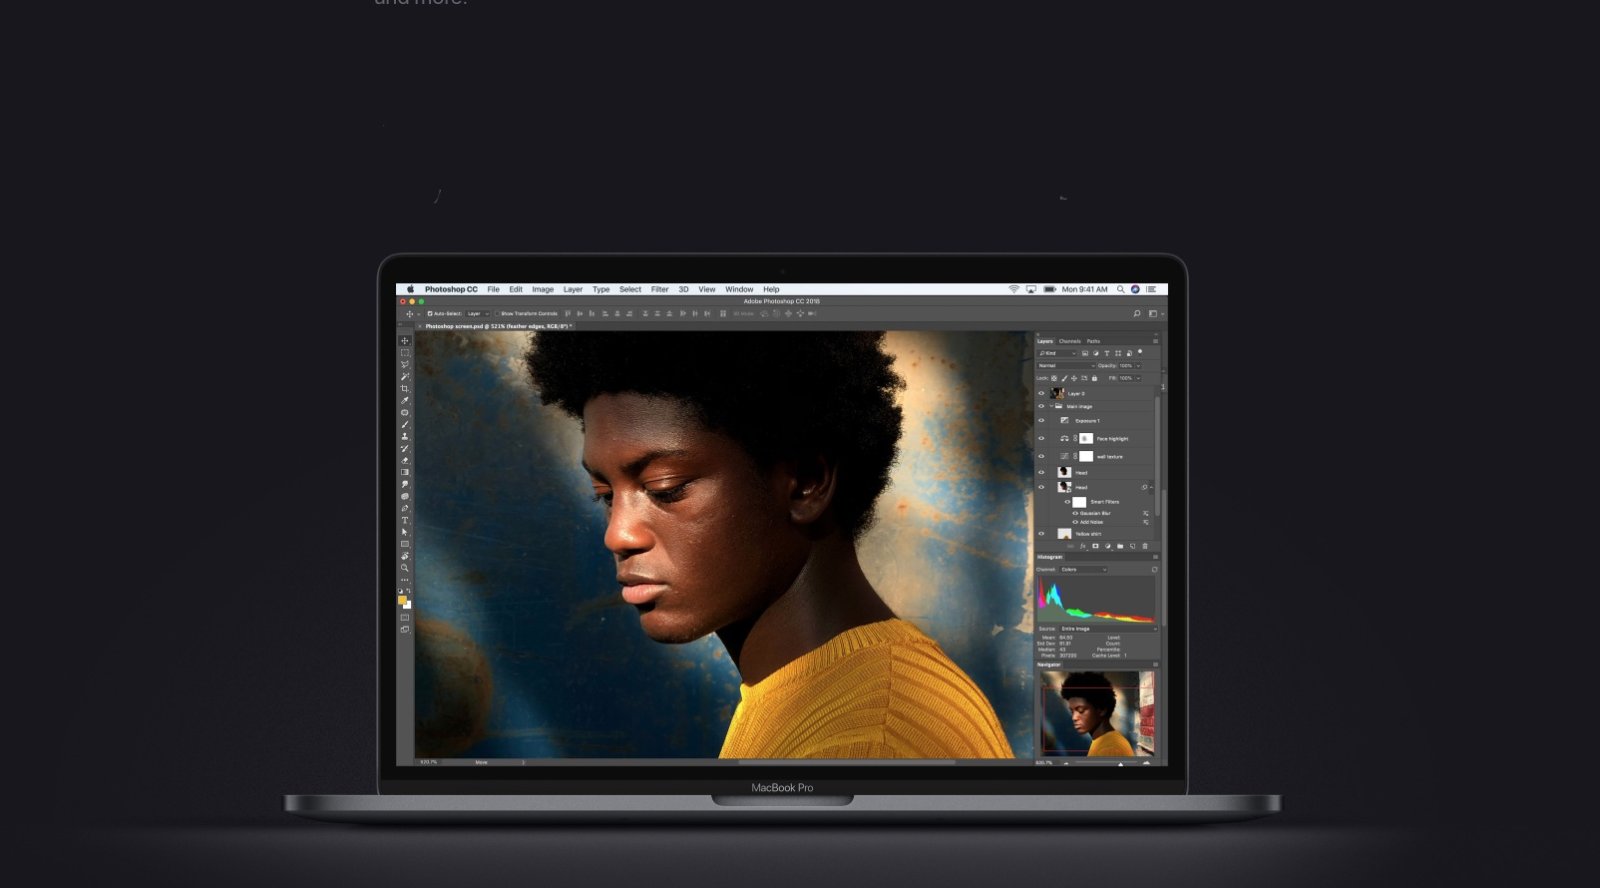Open Photoshop search icon in options bar
1600x888 pixels.
[x=1137, y=314]
